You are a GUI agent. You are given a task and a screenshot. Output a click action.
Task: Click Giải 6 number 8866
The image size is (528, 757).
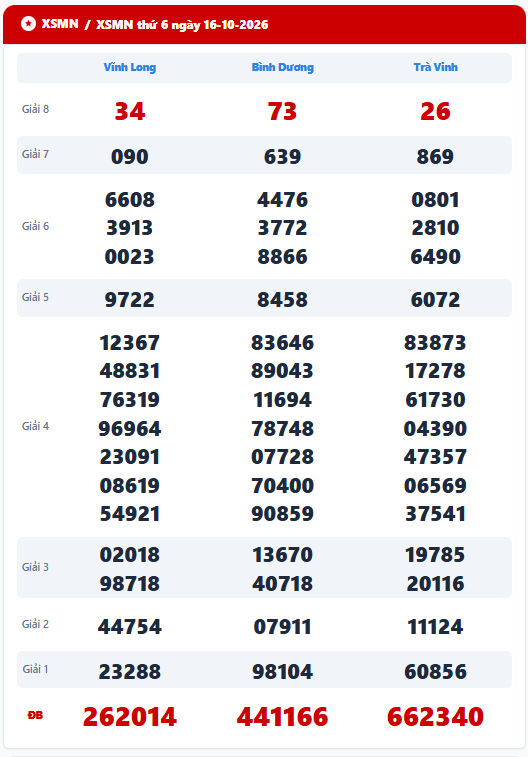(x=282, y=257)
